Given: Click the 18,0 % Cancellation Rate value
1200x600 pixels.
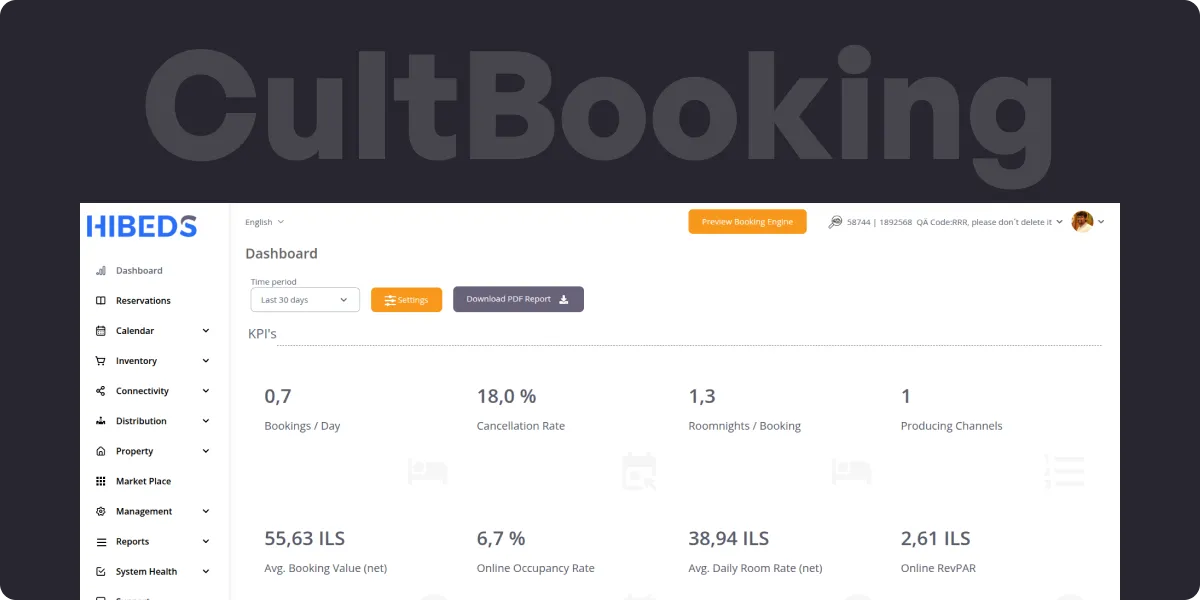Looking at the screenshot, I should click(x=506, y=396).
